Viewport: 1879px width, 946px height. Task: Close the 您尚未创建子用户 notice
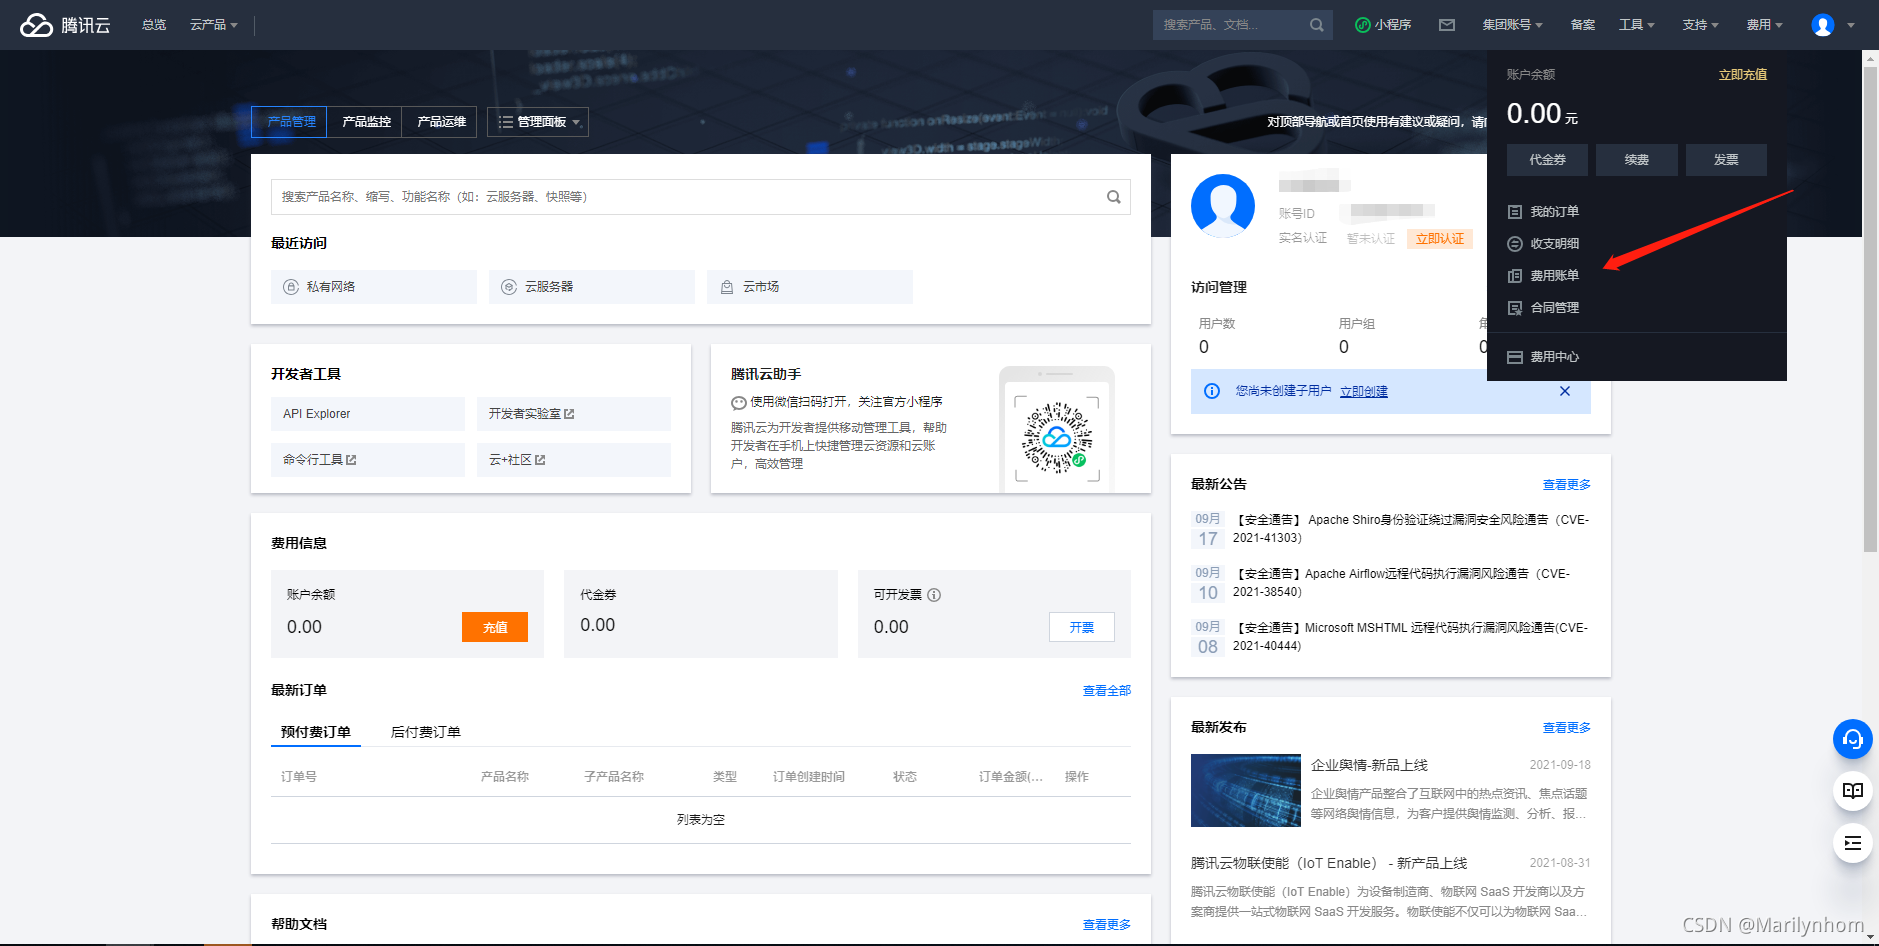point(1565,391)
